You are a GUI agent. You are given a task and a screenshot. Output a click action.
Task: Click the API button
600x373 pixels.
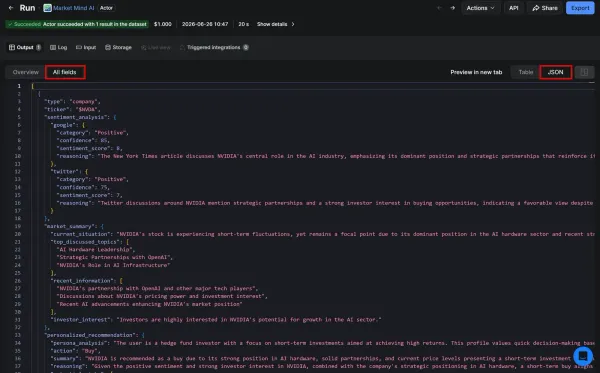click(x=514, y=8)
